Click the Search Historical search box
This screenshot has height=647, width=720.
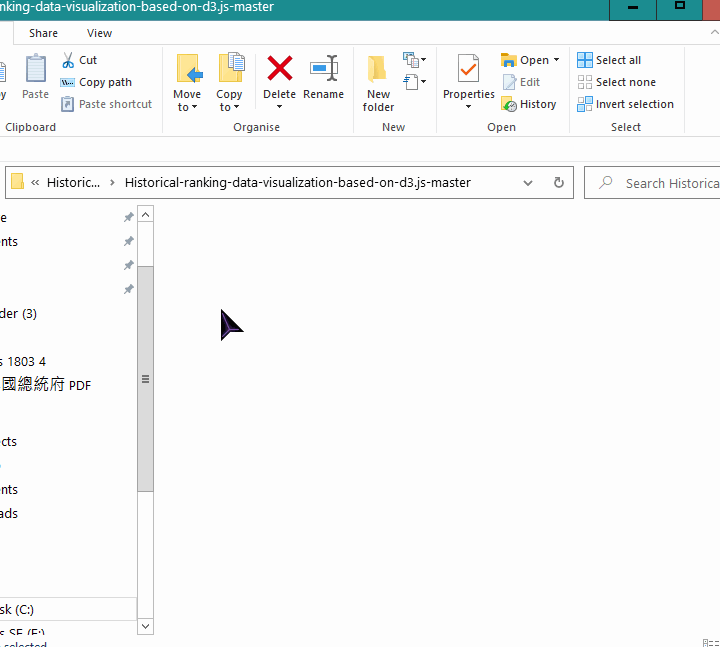click(652, 183)
